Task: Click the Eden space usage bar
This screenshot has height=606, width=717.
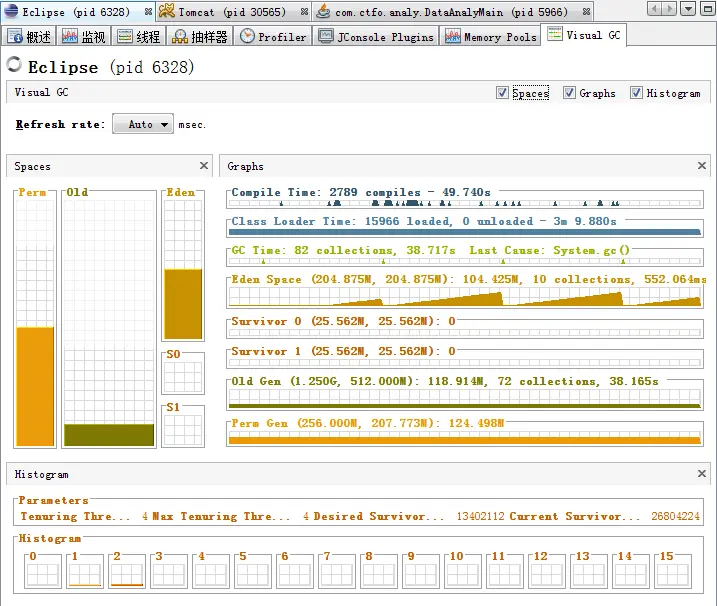Action: 183,304
